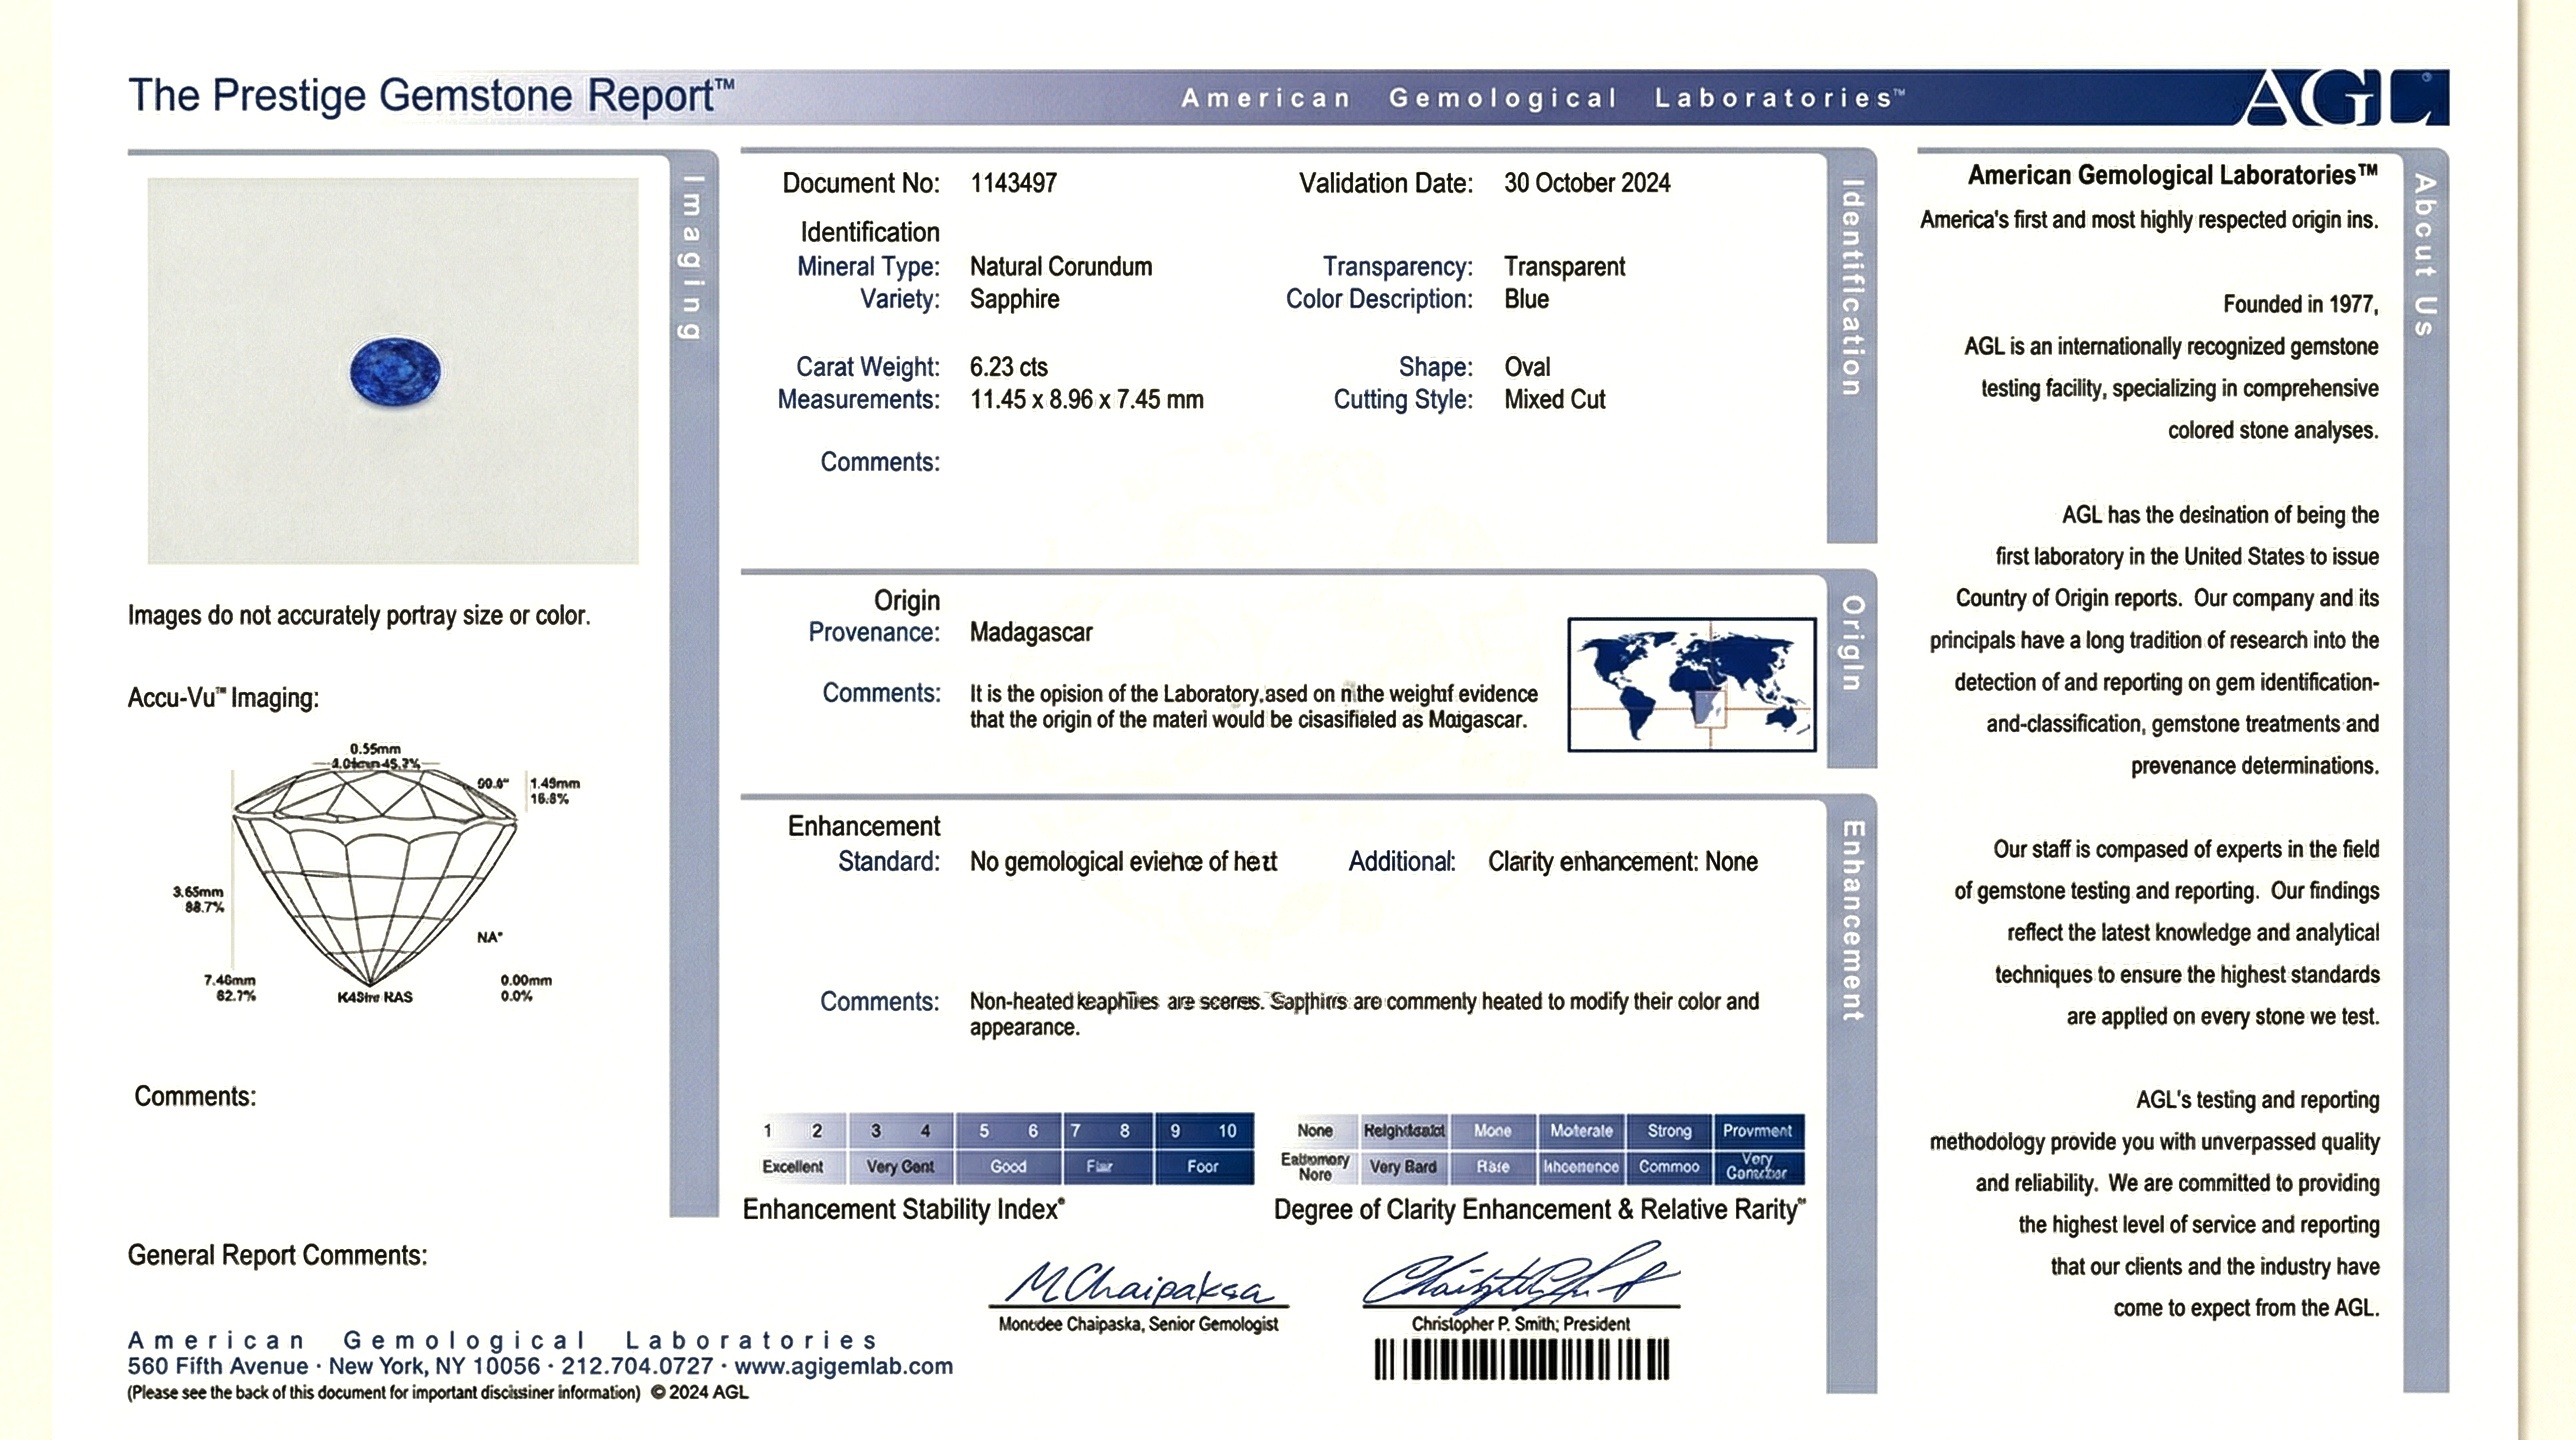Image resolution: width=2576 pixels, height=1440 pixels.
Task: Click the phone number 212.704.0727
Action: pos(637,1366)
